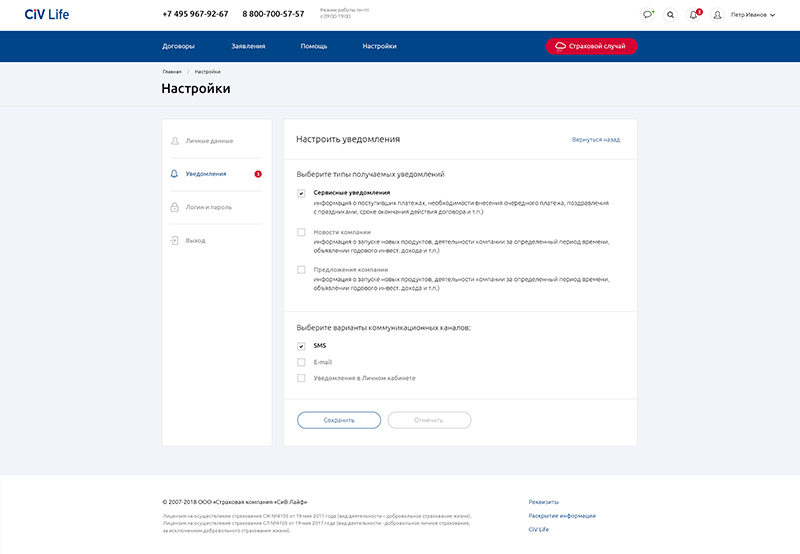Click the user avatar icon
This screenshot has height=554, width=800.
717,15
